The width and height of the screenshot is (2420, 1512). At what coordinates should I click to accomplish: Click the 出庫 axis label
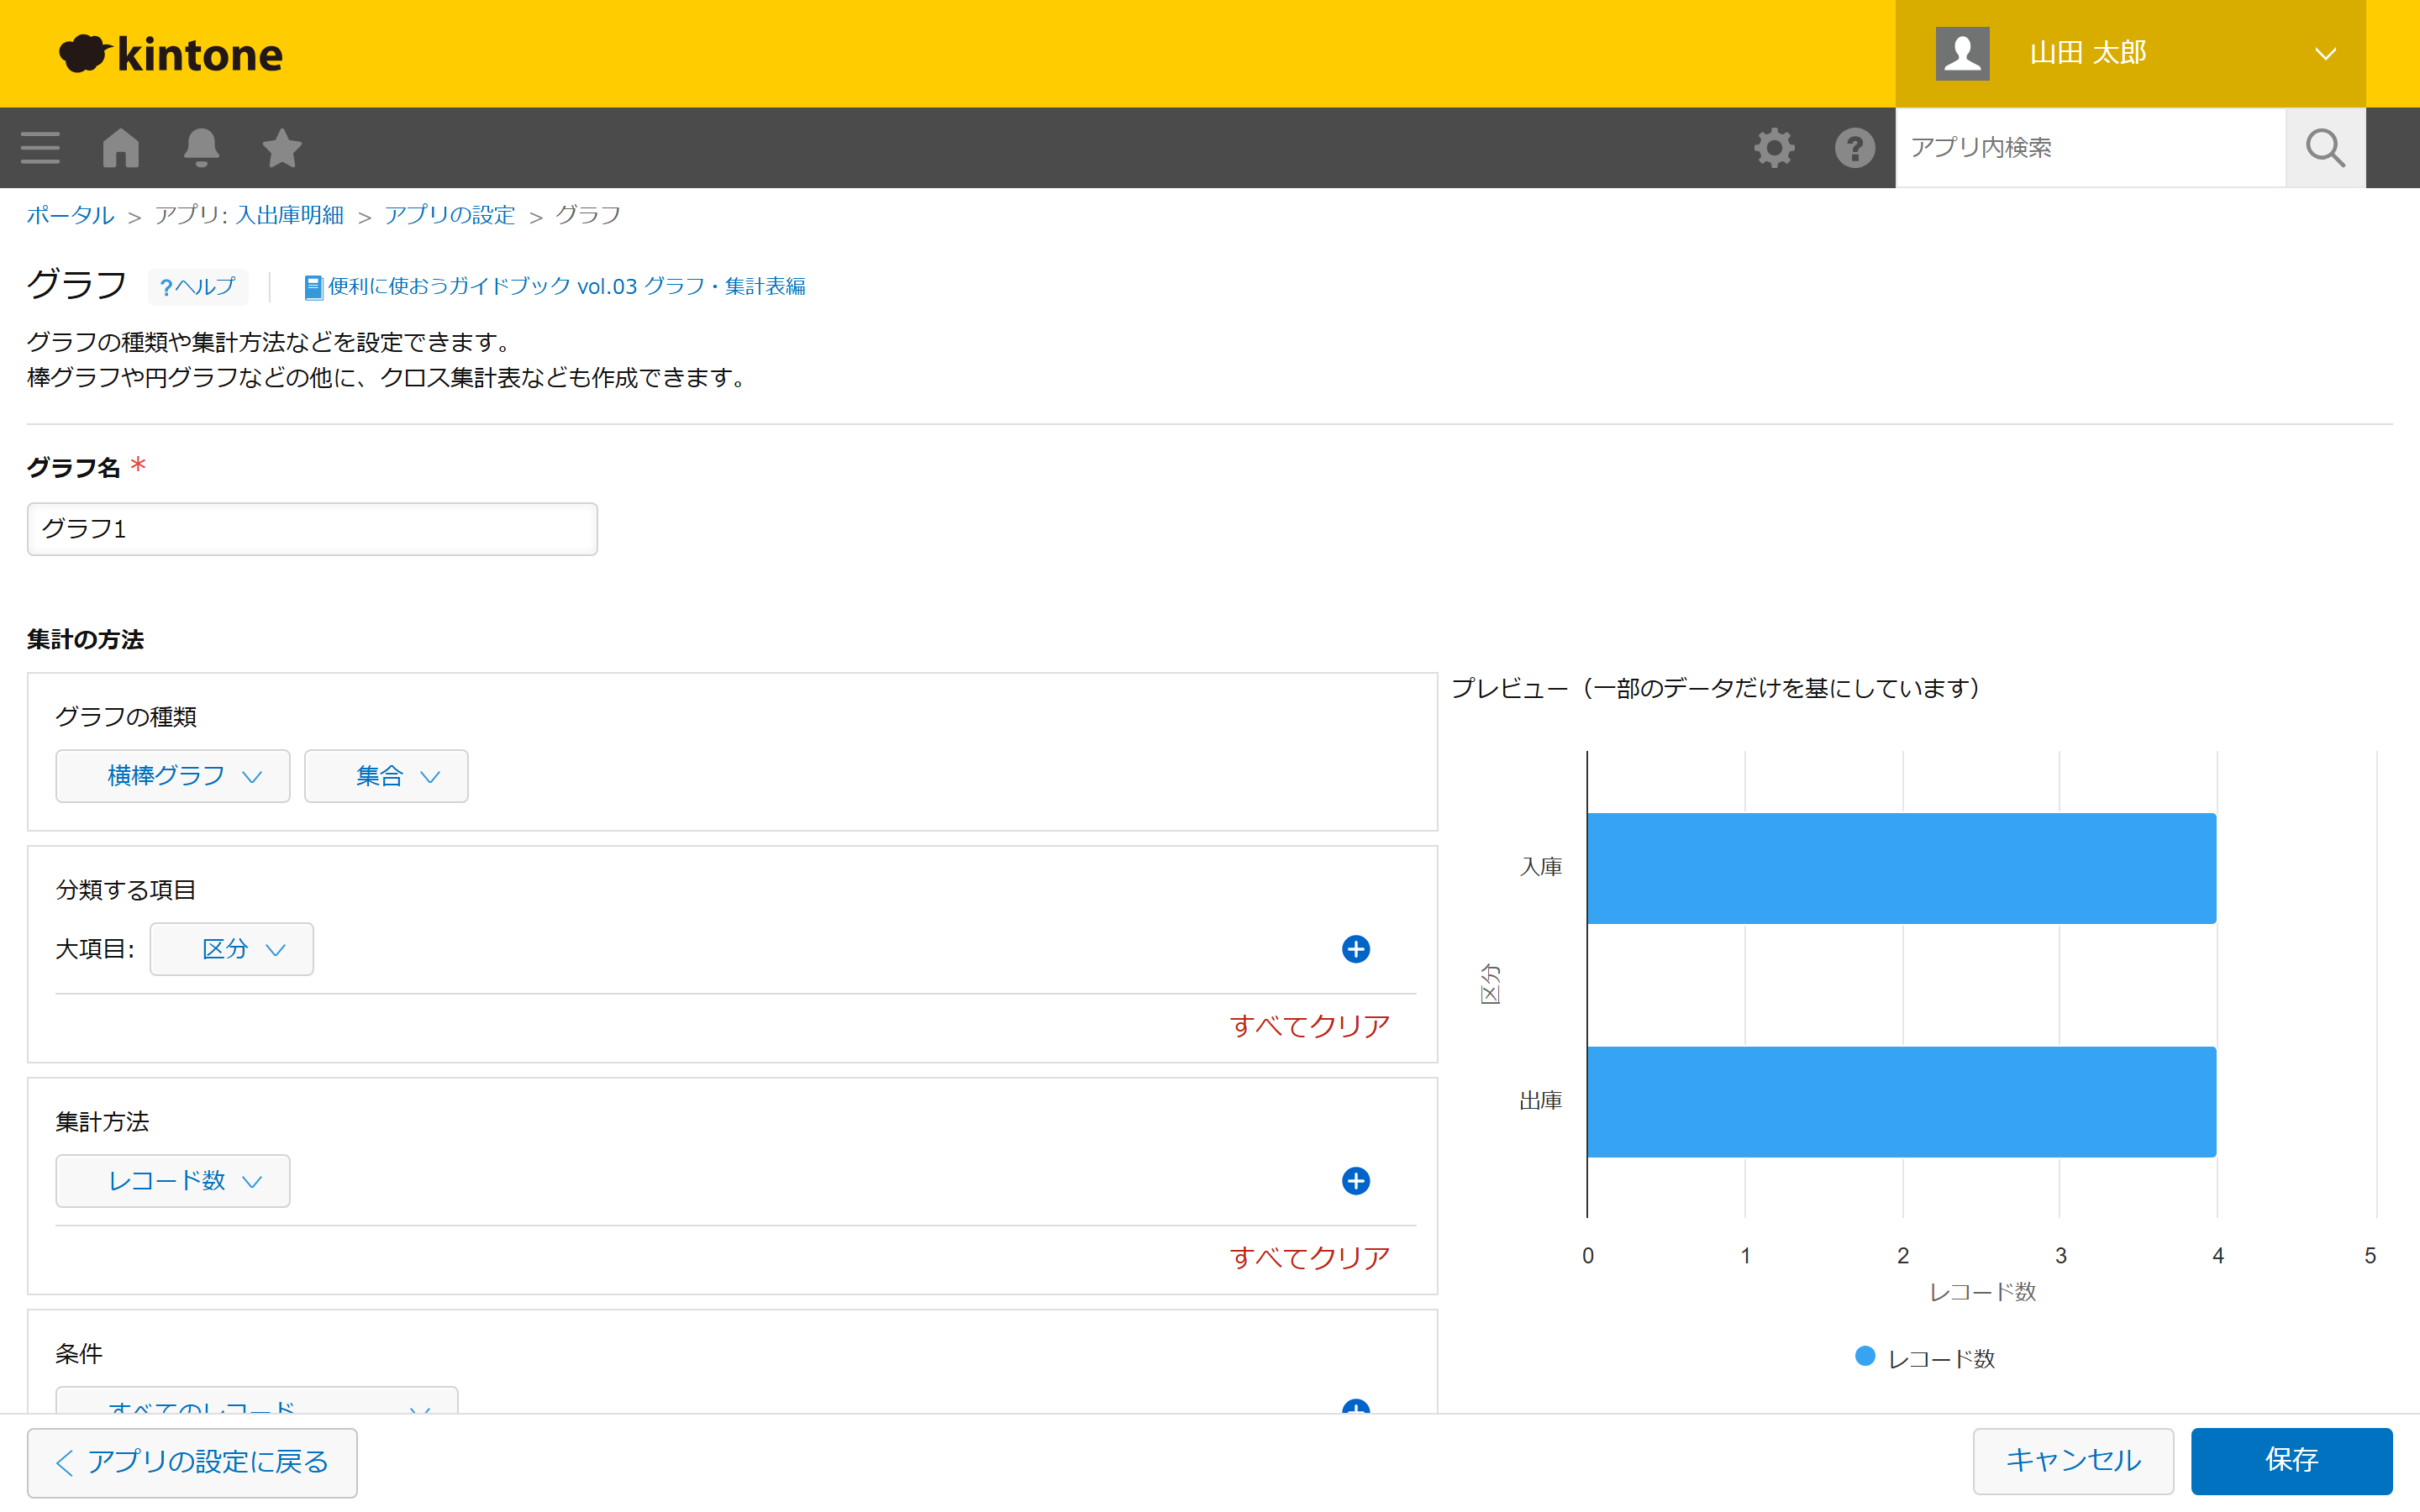(1541, 1101)
